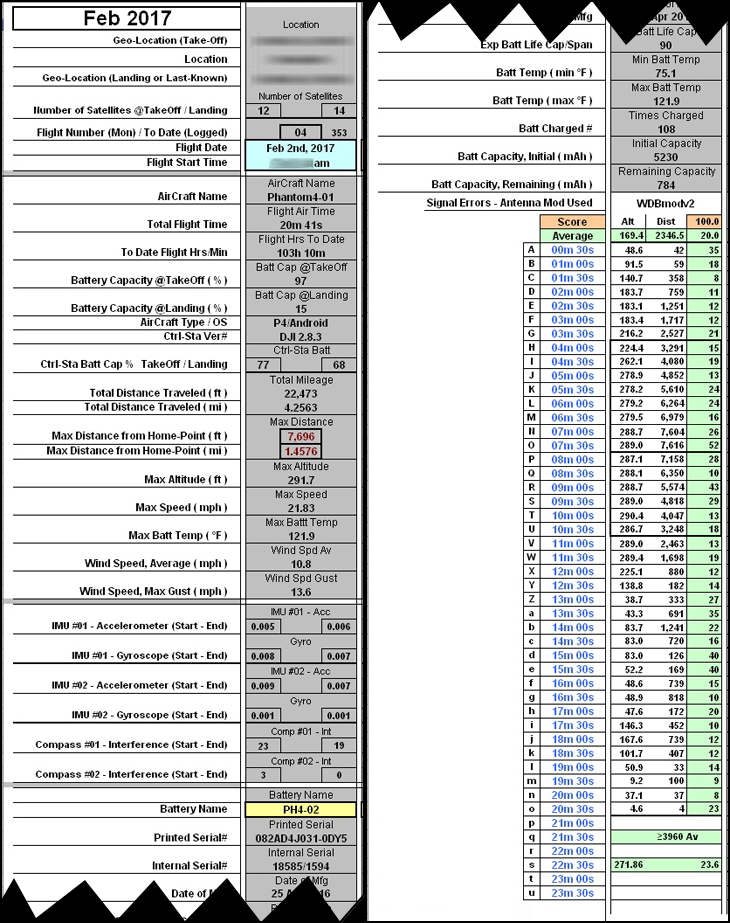Select the "Dist" column header
730x923 pixels.
[666, 222]
